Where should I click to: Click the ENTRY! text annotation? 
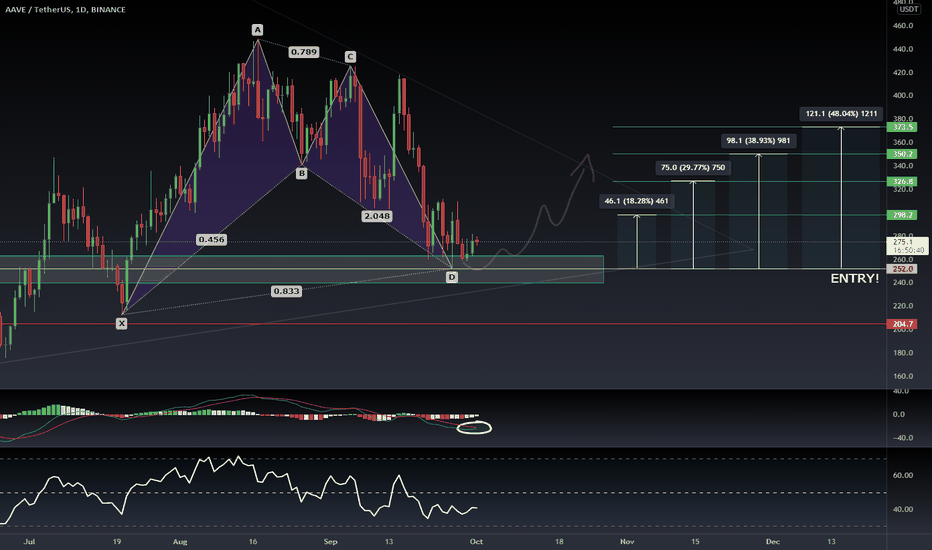point(854,278)
